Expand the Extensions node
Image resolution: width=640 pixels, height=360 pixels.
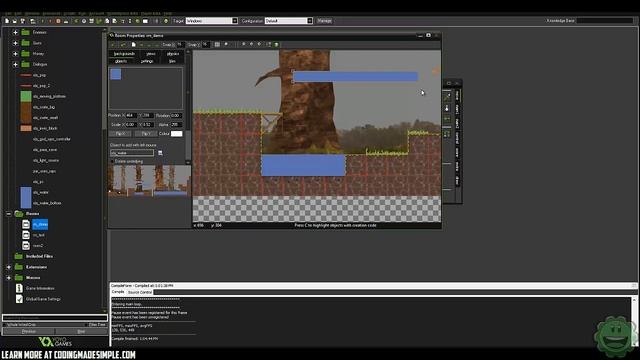coord(9,267)
